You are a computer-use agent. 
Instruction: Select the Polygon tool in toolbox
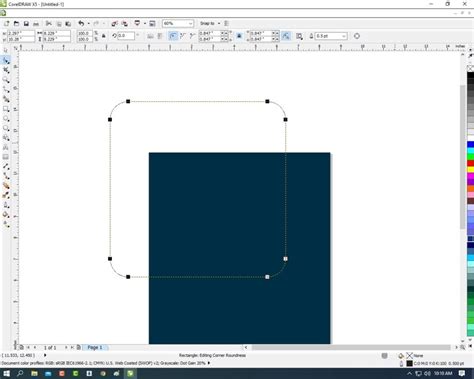point(6,128)
